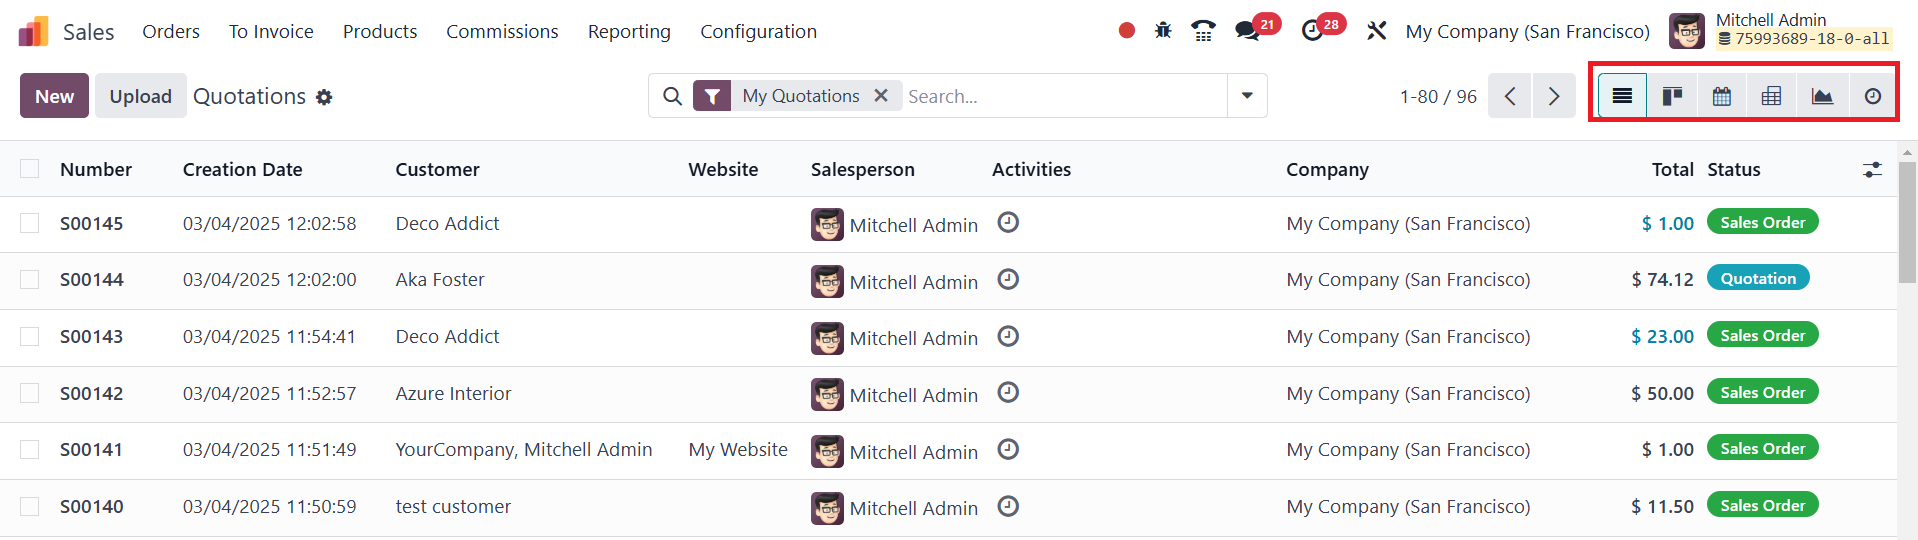Viewport: 1918px width, 540px height.
Task: Select the checkbox for order S00145
Action: click(30, 223)
